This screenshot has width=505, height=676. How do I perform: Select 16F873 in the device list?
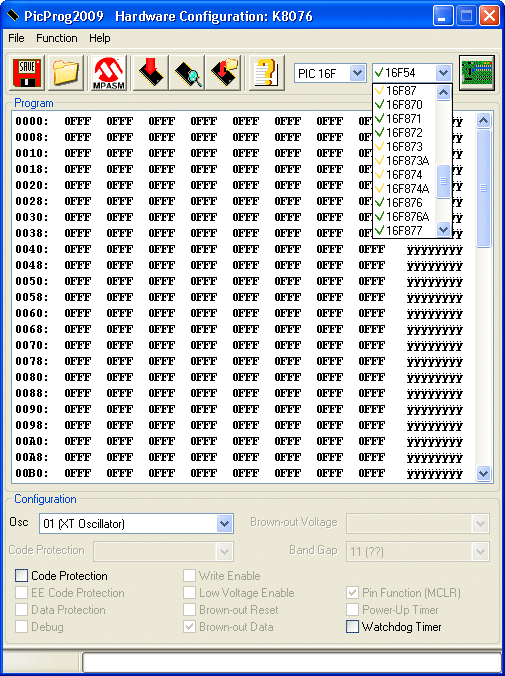pyautogui.click(x=404, y=147)
